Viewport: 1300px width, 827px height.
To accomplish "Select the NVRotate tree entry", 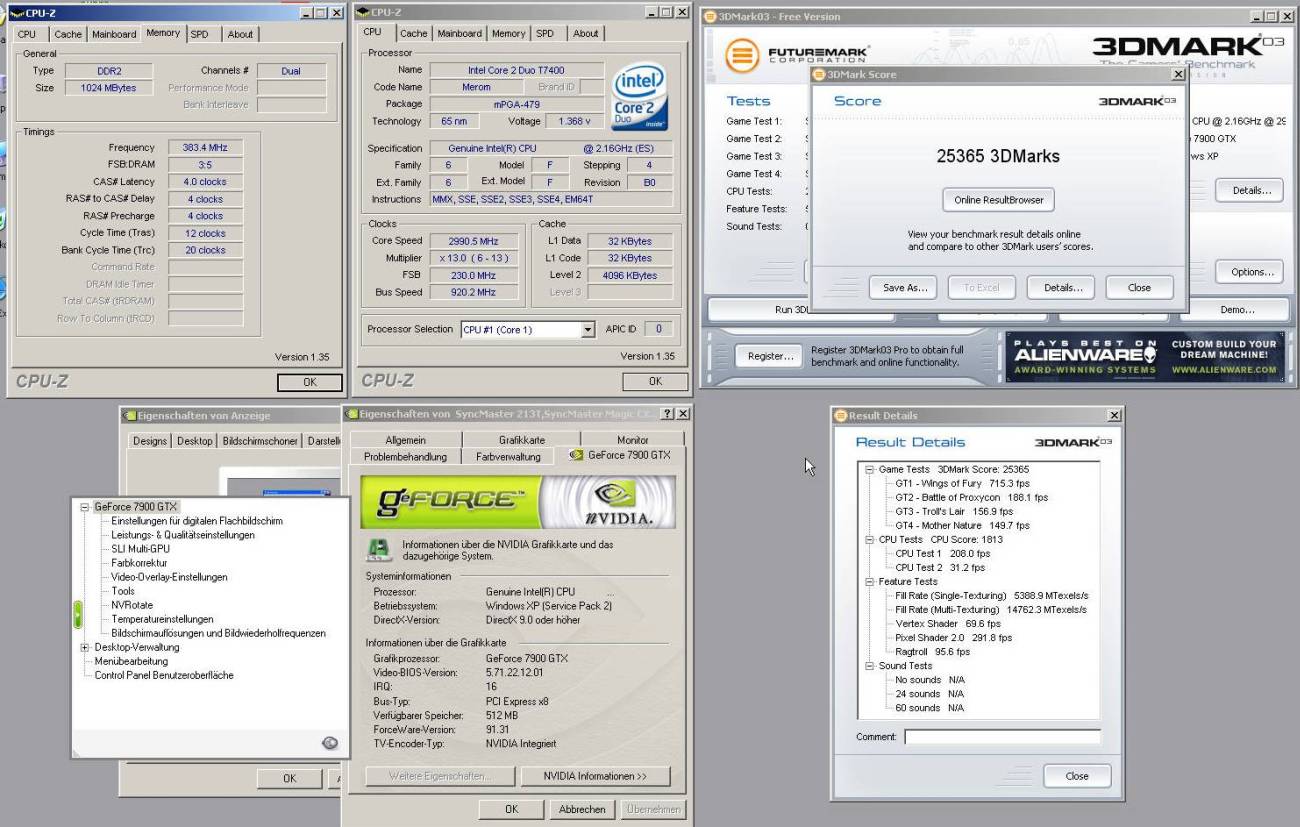I will point(132,605).
